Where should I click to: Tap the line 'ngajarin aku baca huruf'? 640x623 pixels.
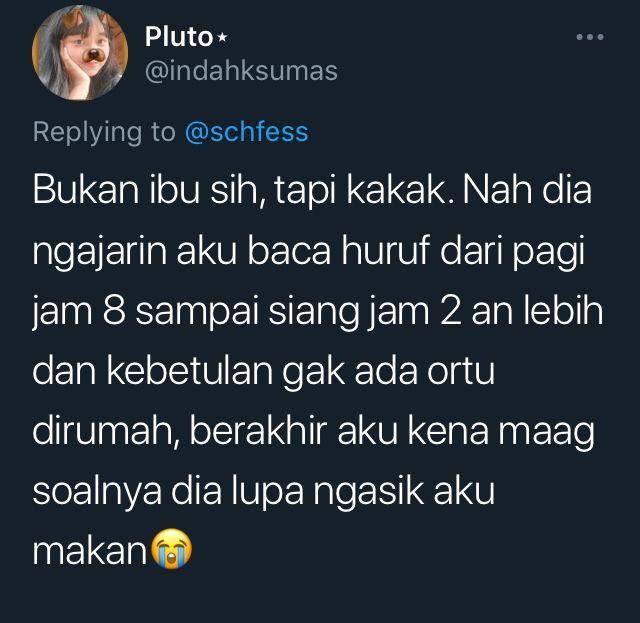click(x=309, y=252)
